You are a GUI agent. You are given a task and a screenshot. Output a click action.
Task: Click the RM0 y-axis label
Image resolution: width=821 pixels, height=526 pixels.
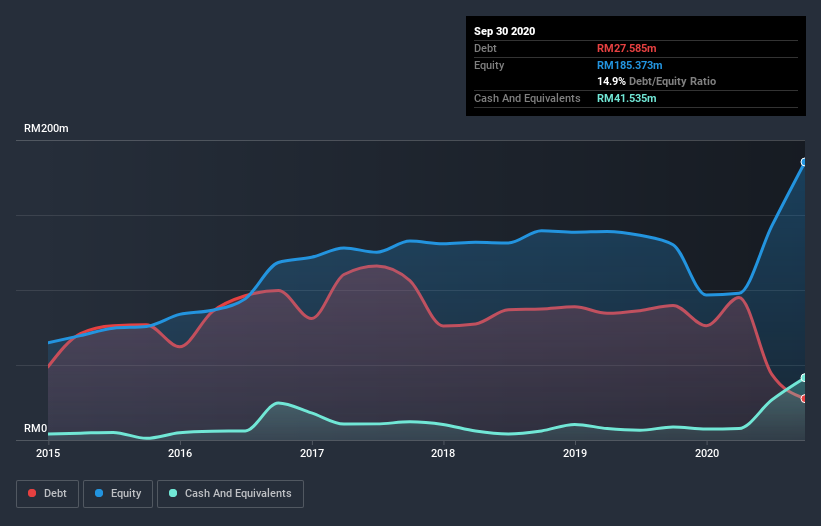36,429
